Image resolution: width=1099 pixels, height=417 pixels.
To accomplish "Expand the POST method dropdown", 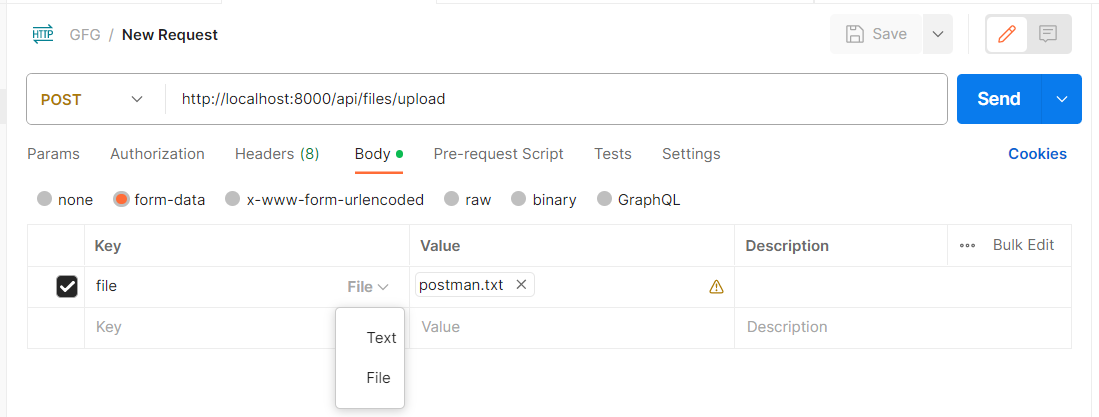I will [136, 99].
